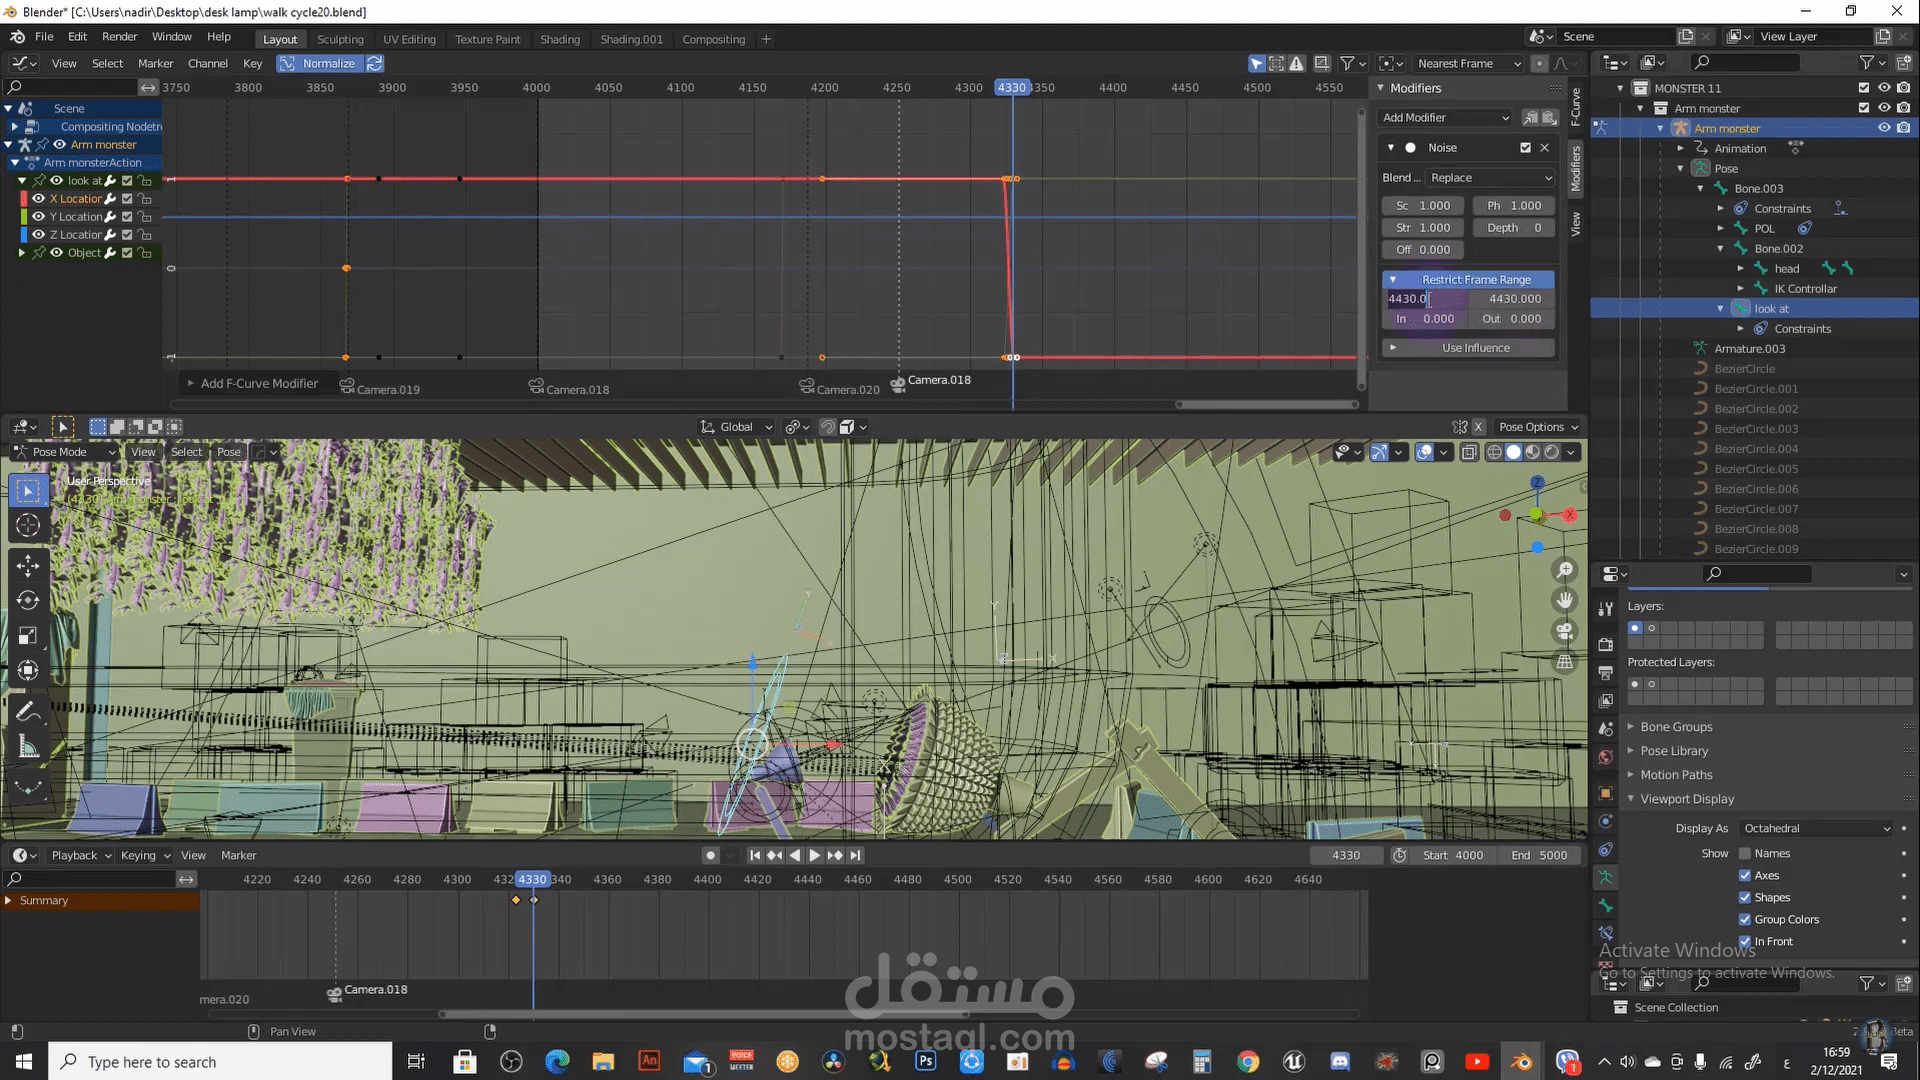This screenshot has width=1920, height=1080.
Task: Open Blend Replace mode dropdown
Action: point(1490,178)
